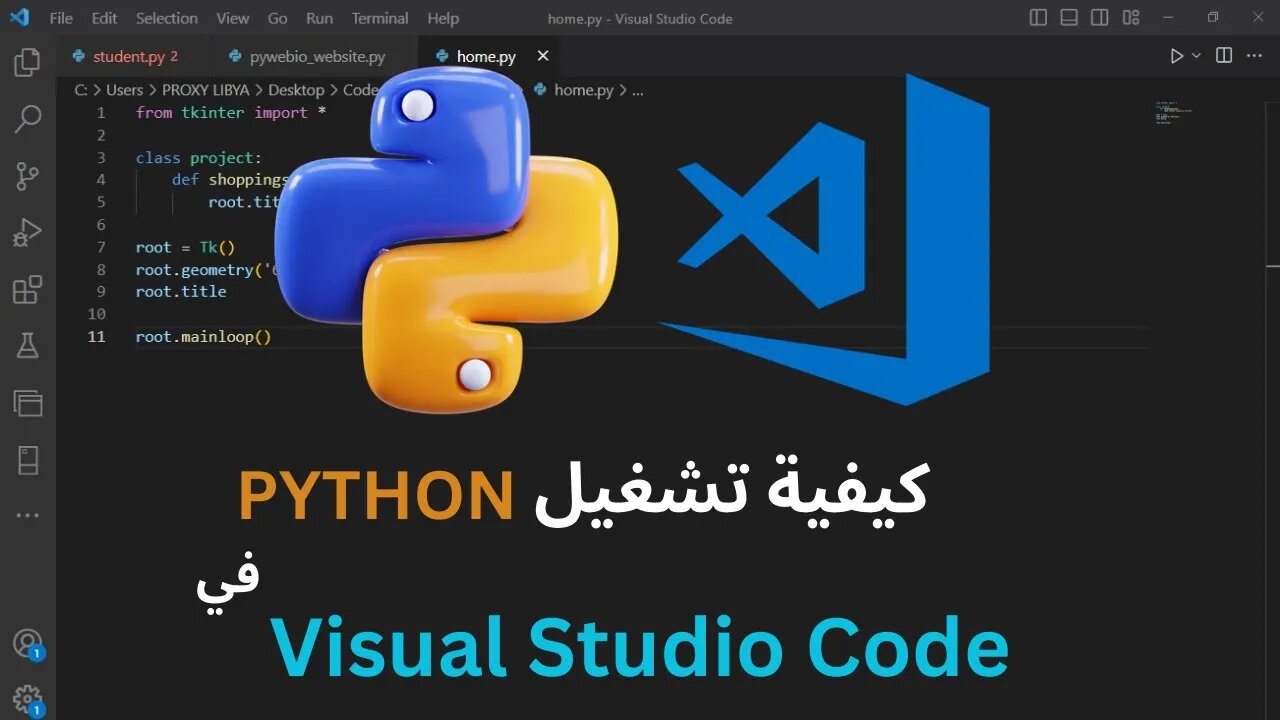The height and width of the screenshot is (720, 1280).
Task: Expand the trailing breadcrumb ellipsis
Action: click(x=637, y=90)
